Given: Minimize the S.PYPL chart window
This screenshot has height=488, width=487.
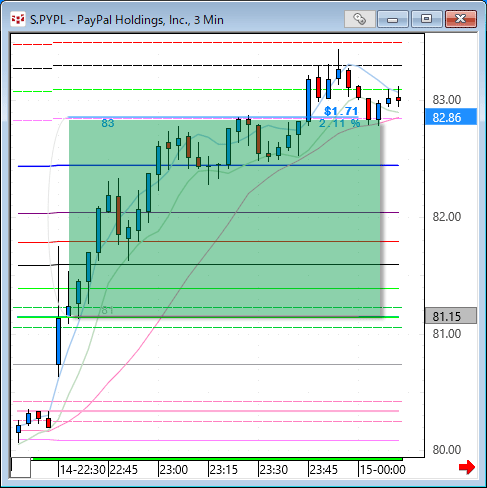Looking at the screenshot, I should (393, 19).
